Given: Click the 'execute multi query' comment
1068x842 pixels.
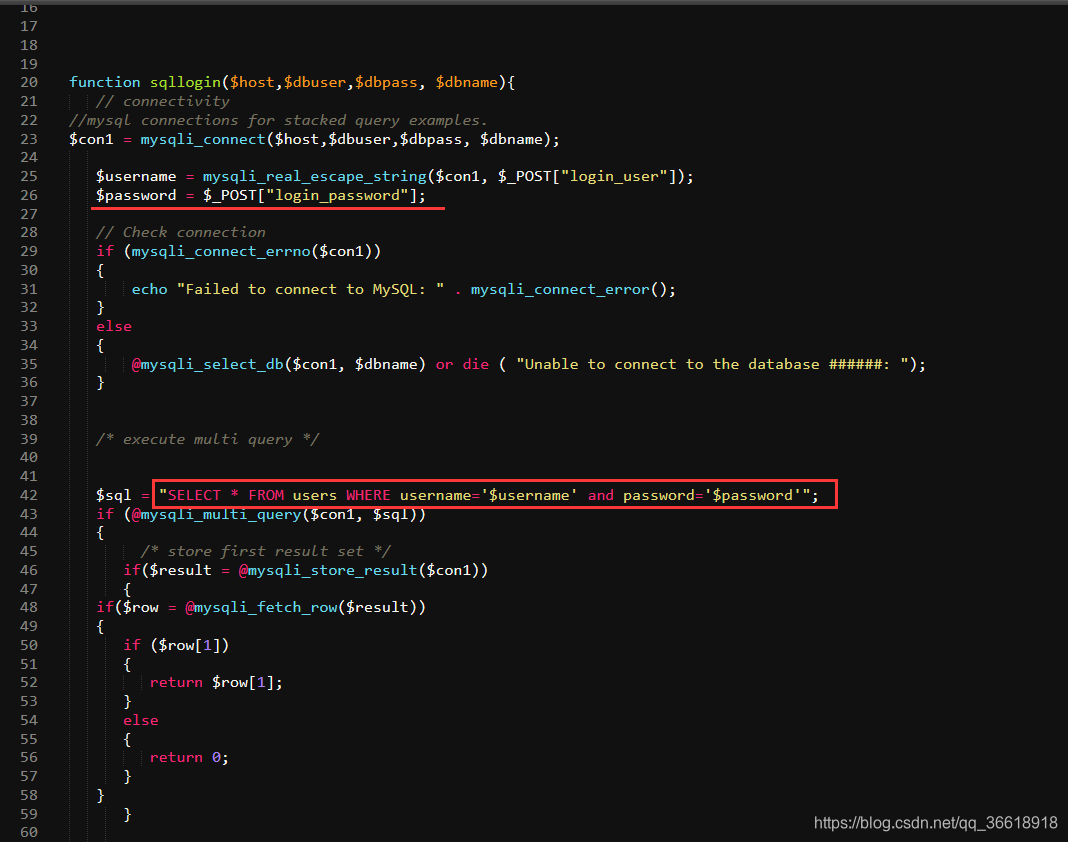Looking at the screenshot, I should [x=207, y=439].
